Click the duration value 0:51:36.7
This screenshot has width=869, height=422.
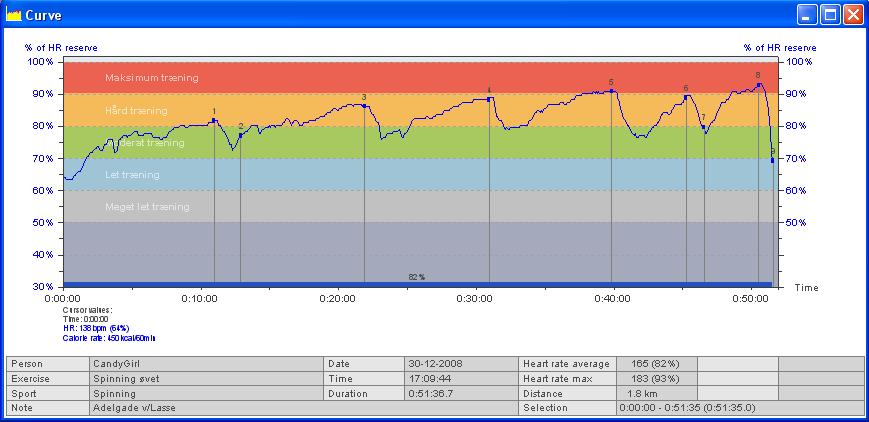coord(462,394)
